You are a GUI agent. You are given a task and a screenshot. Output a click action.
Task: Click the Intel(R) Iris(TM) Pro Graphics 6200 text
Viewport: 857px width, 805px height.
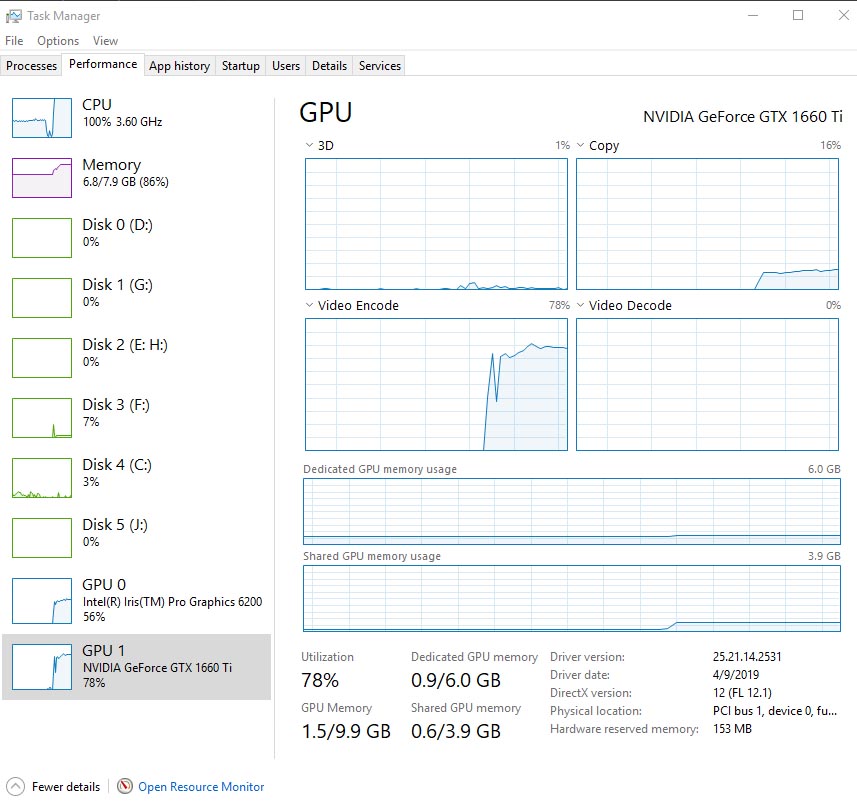[x=172, y=602]
